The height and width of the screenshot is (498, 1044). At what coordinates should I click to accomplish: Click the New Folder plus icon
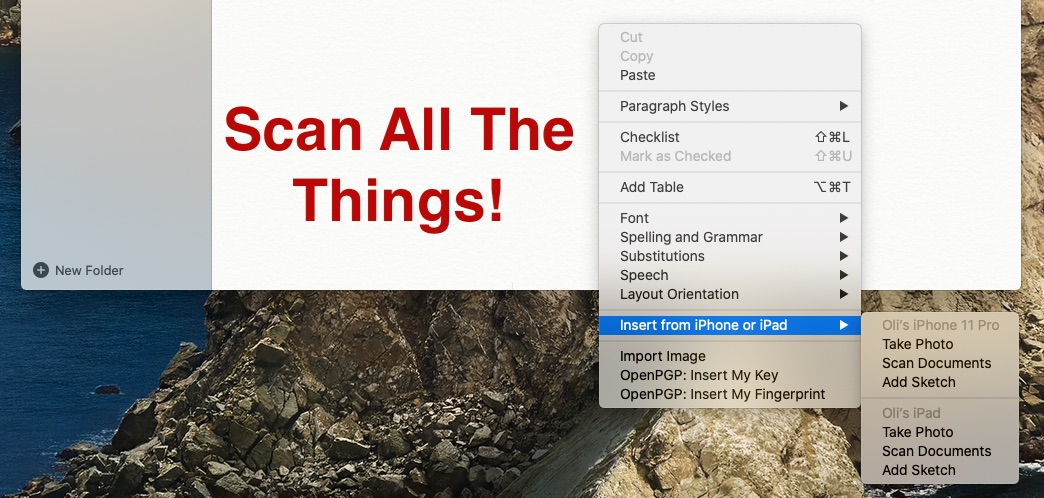tap(41, 270)
